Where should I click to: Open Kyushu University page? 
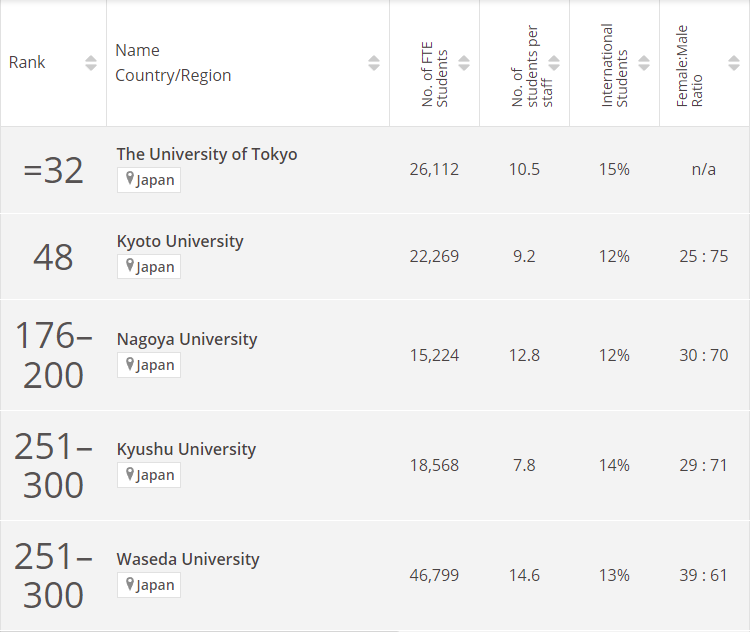coord(186,449)
